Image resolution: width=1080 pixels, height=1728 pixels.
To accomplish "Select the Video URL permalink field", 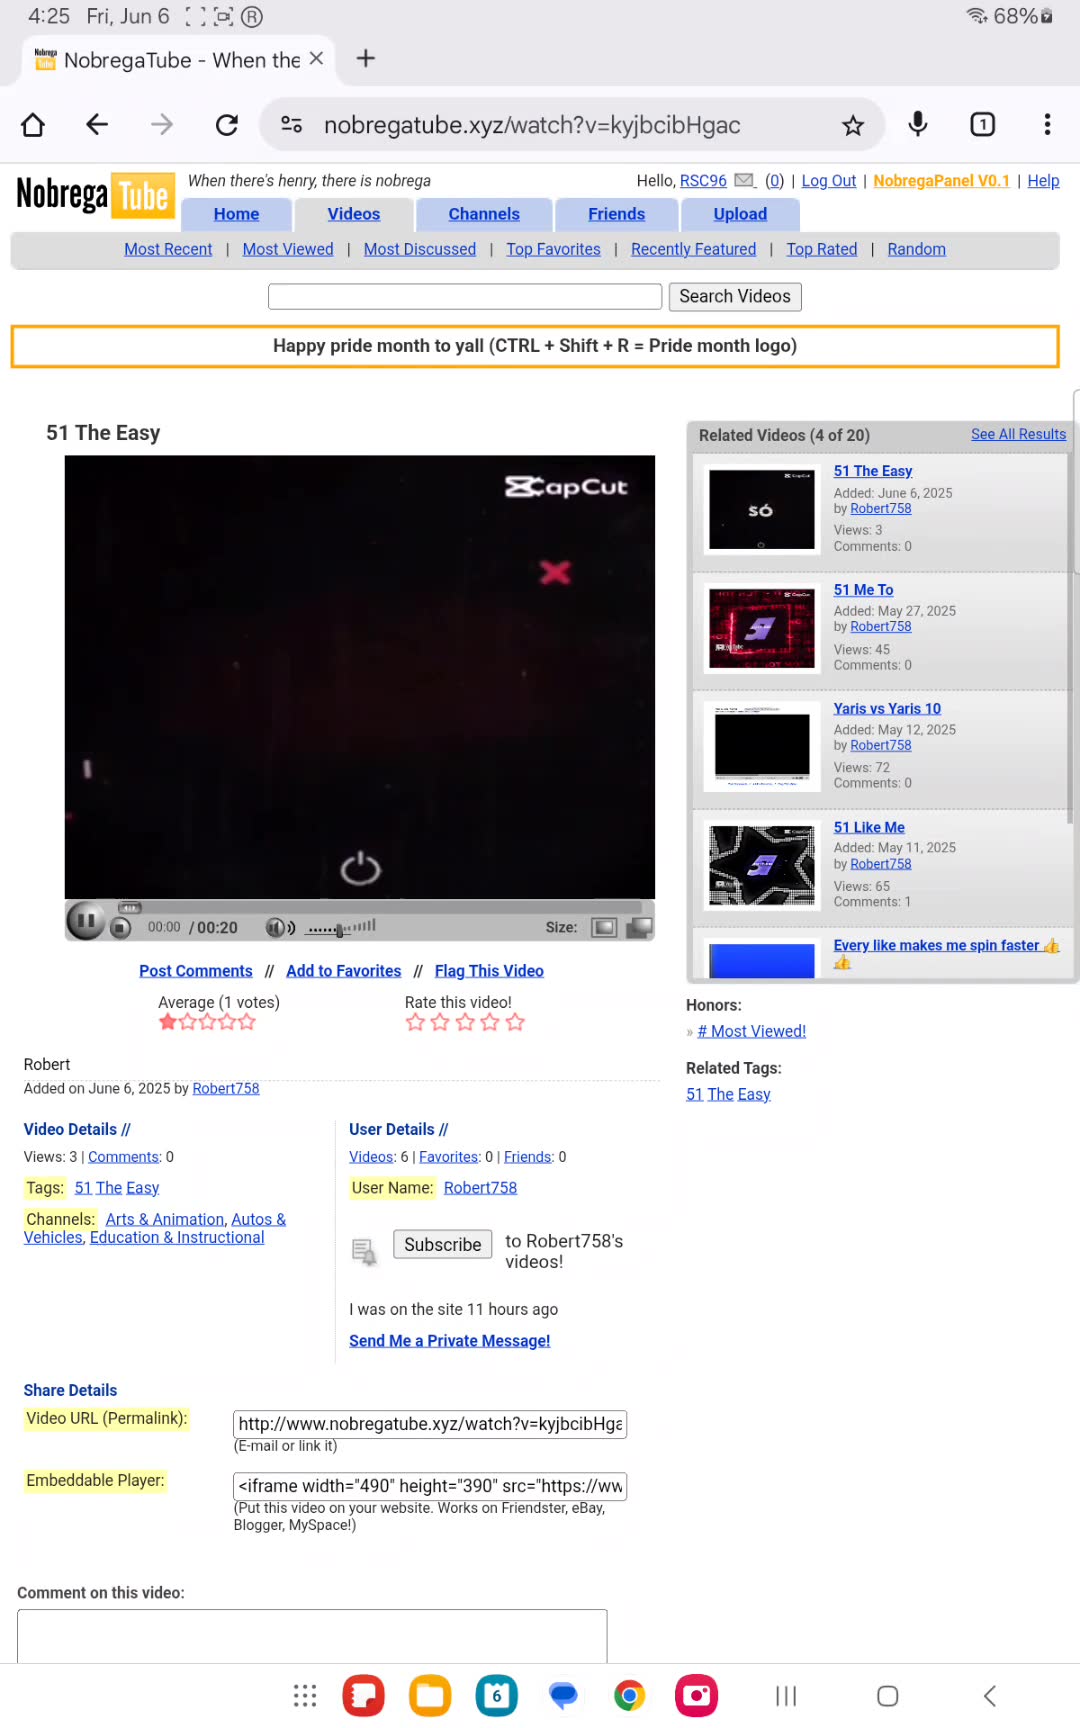I will pos(430,1424).
